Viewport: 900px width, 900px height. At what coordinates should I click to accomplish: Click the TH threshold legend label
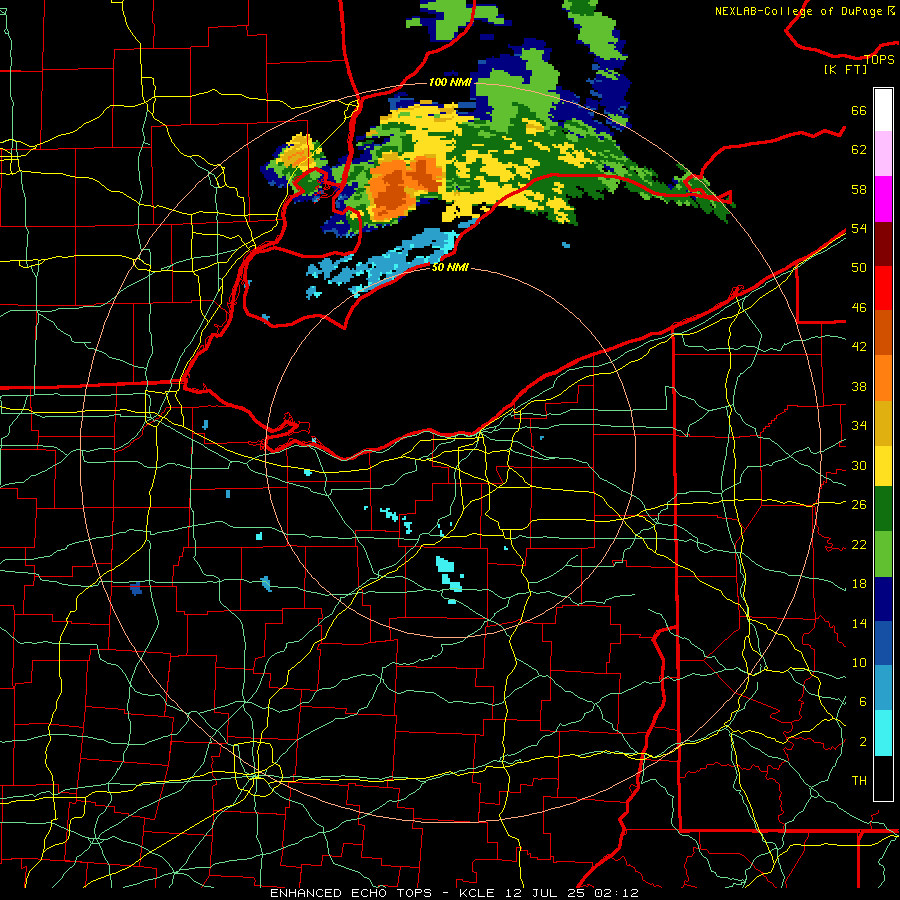click(x=859, y=781)
